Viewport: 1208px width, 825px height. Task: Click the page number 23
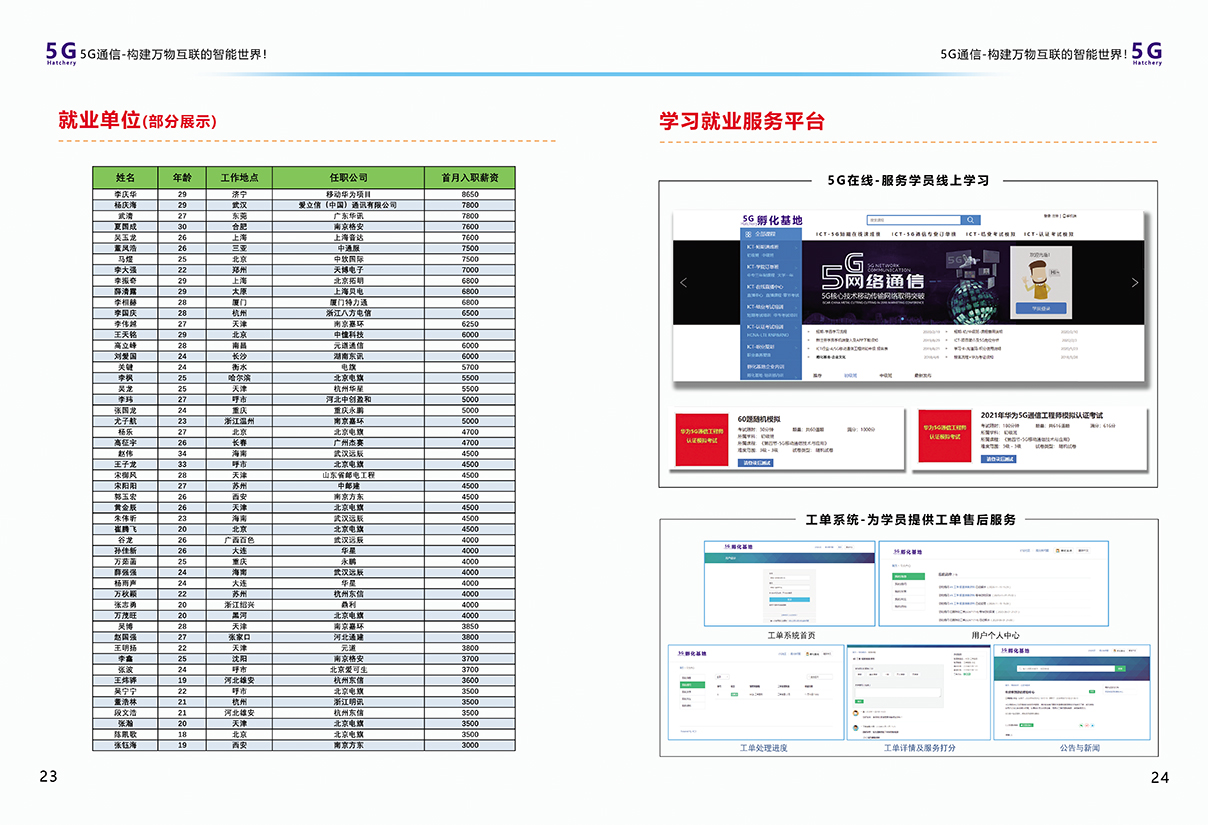[x=49, y=776]
